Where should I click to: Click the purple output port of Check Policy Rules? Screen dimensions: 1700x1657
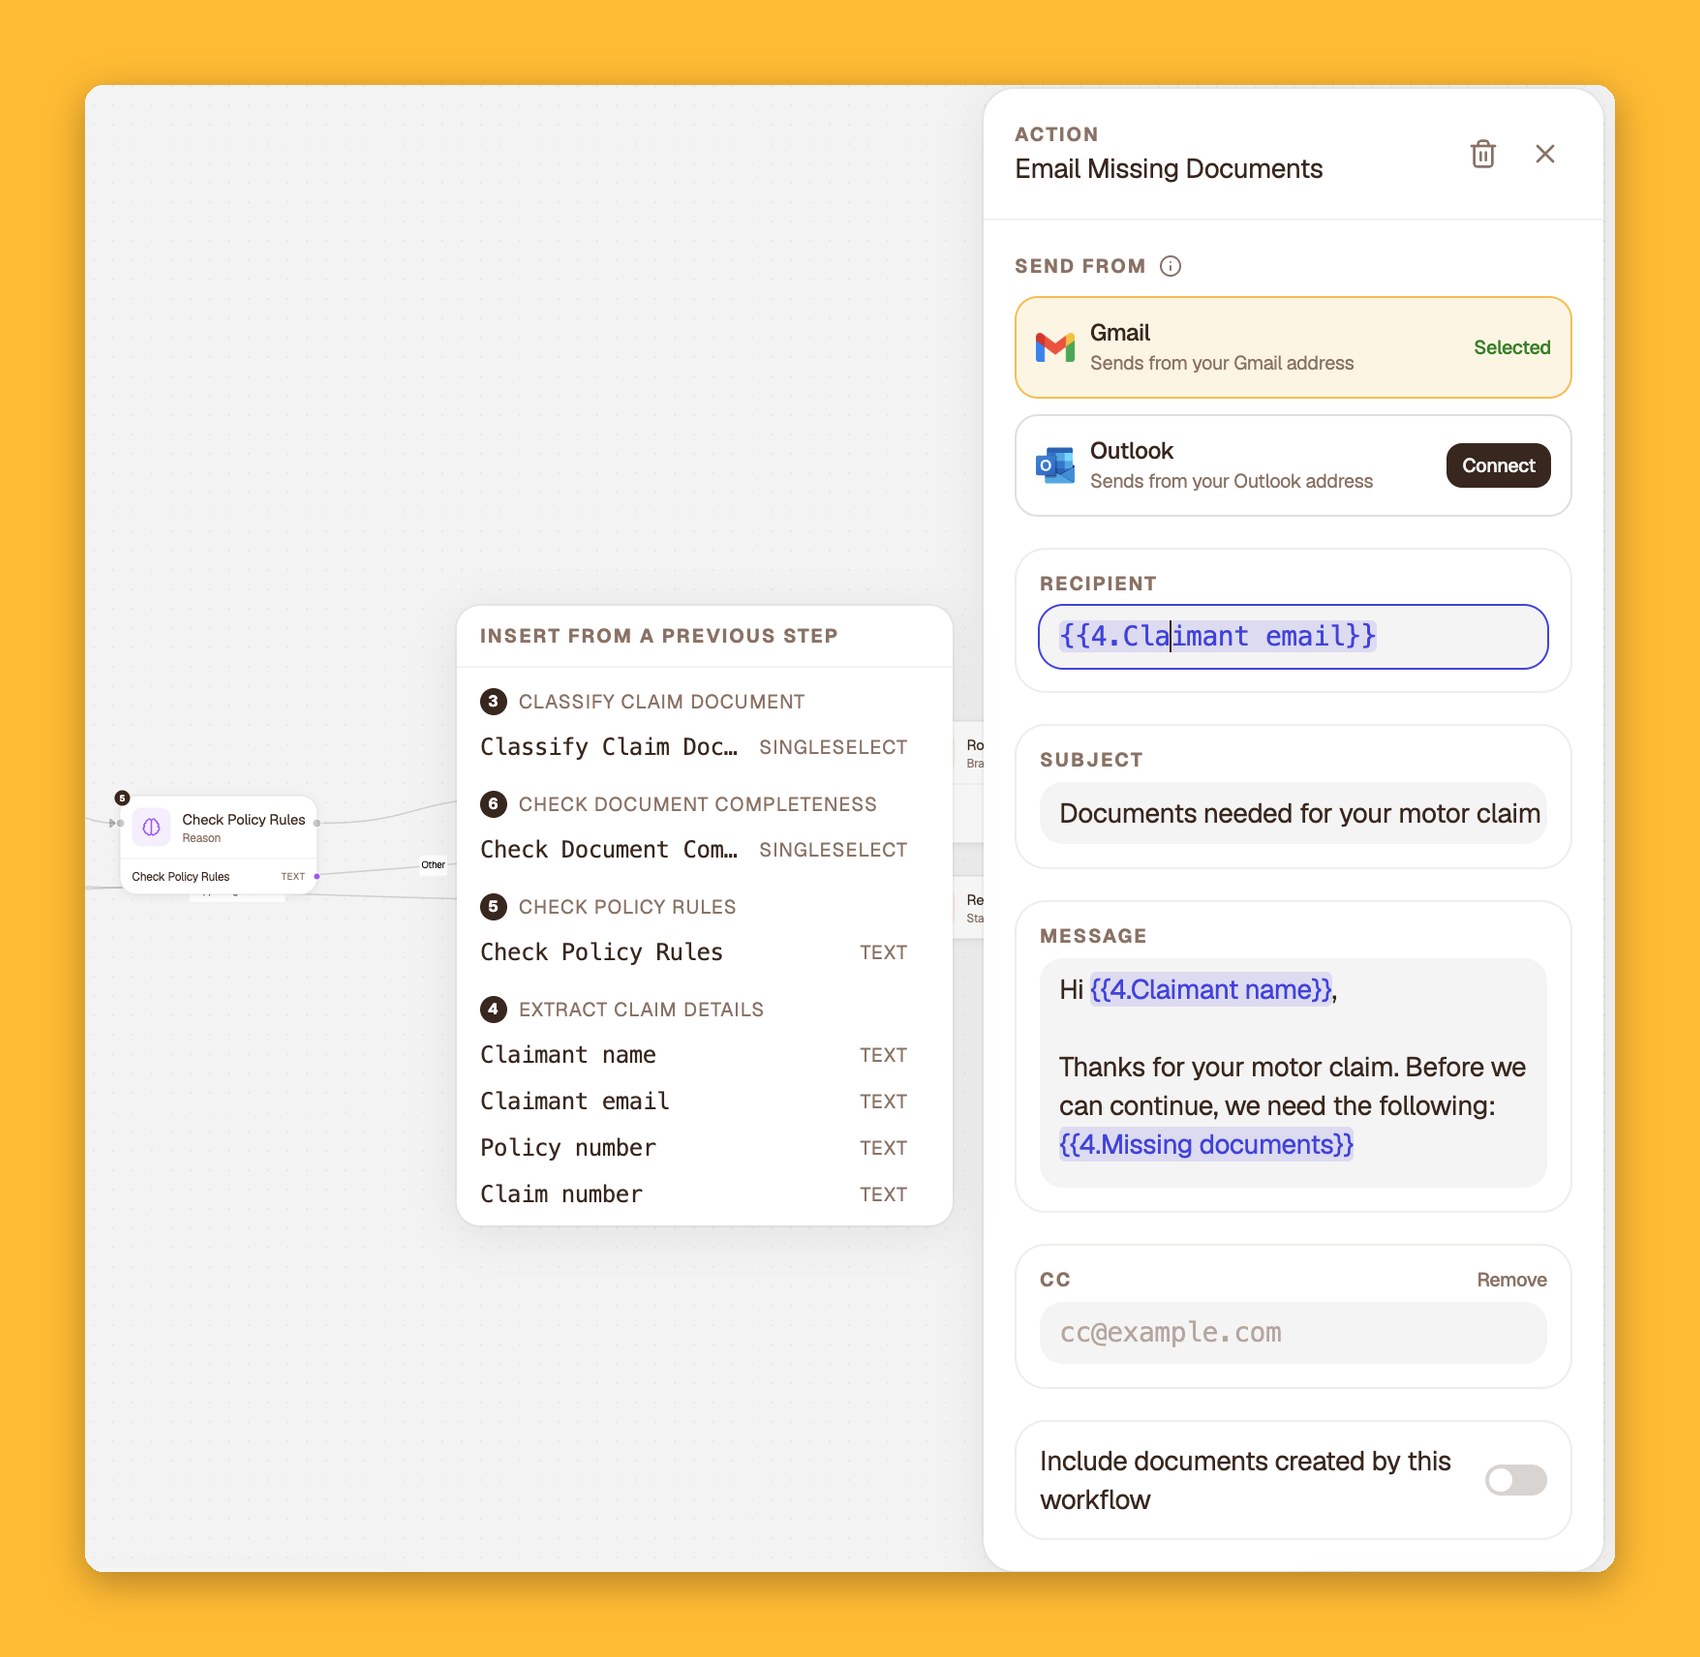tap(317, 876)
